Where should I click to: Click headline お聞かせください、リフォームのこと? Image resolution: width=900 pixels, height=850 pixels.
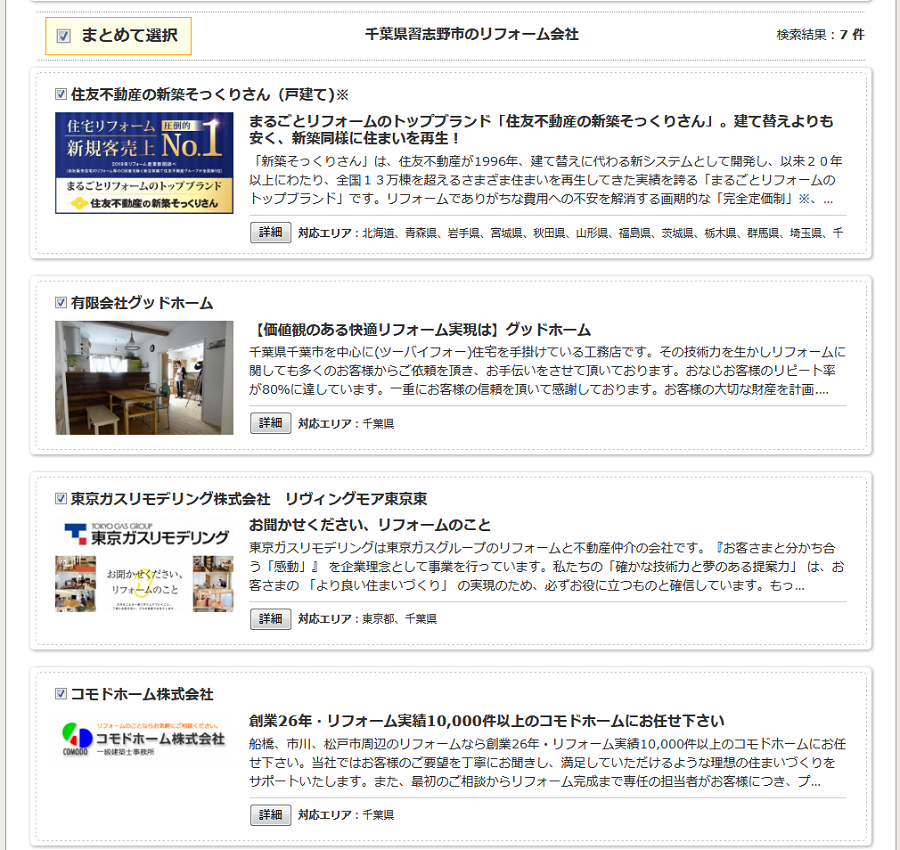[x=370, y=525]
